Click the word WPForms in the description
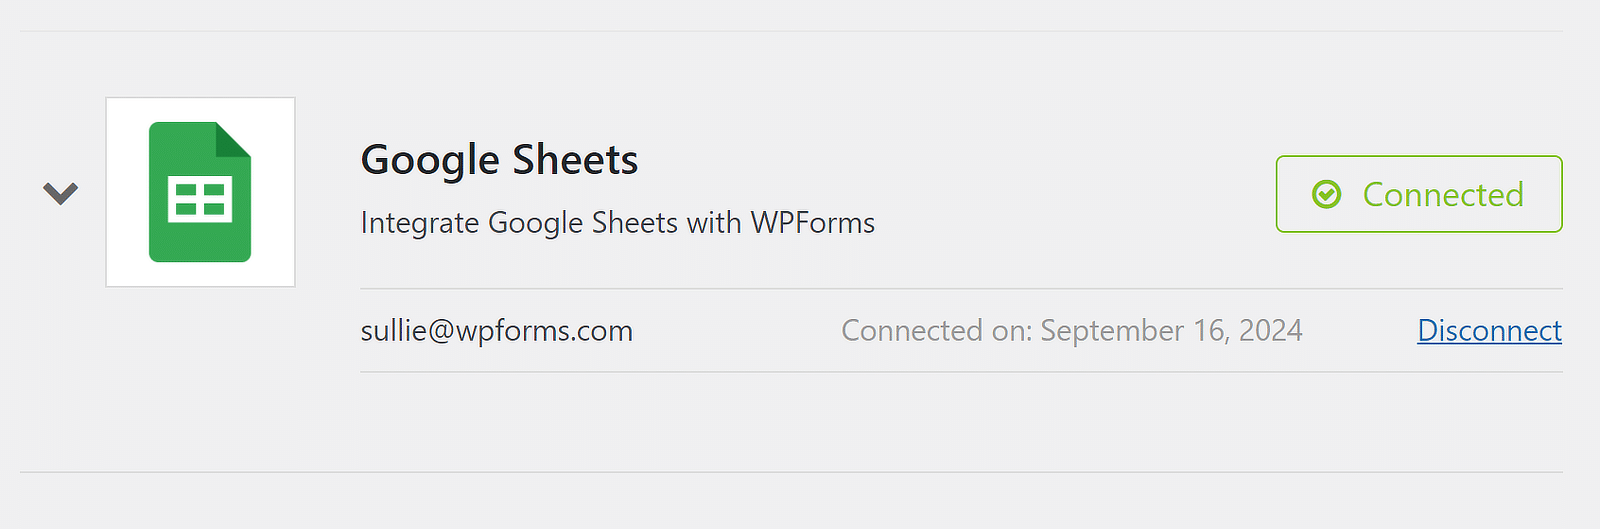Image resolution: width=1600 pixels, height=529 pixels. tap(812, 222)
